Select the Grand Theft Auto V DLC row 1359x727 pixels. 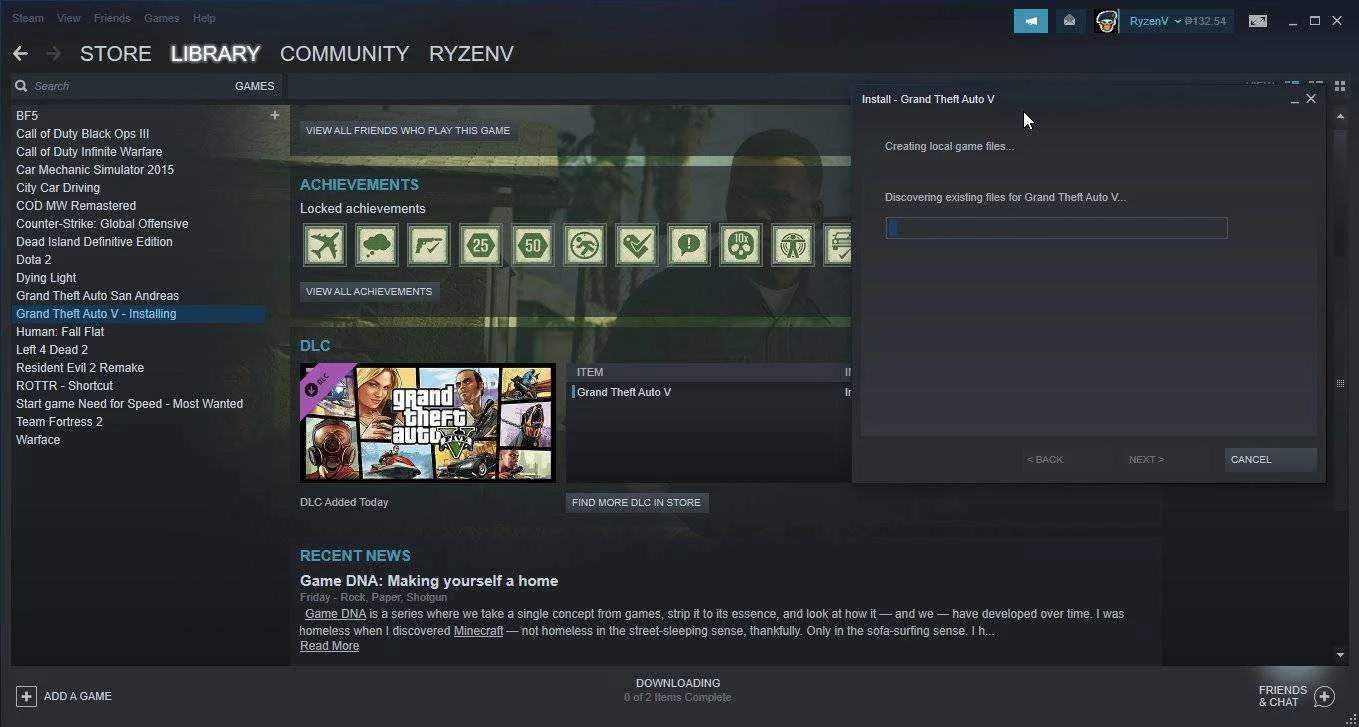tap(708, 393)
